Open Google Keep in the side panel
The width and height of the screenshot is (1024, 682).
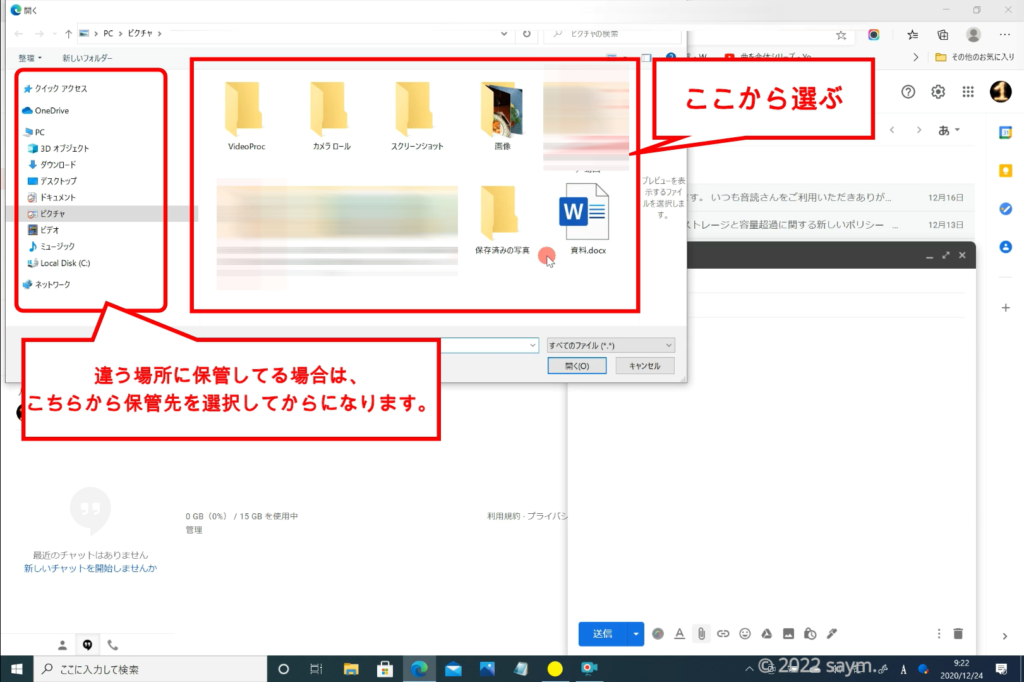(x=1006, y=171)
